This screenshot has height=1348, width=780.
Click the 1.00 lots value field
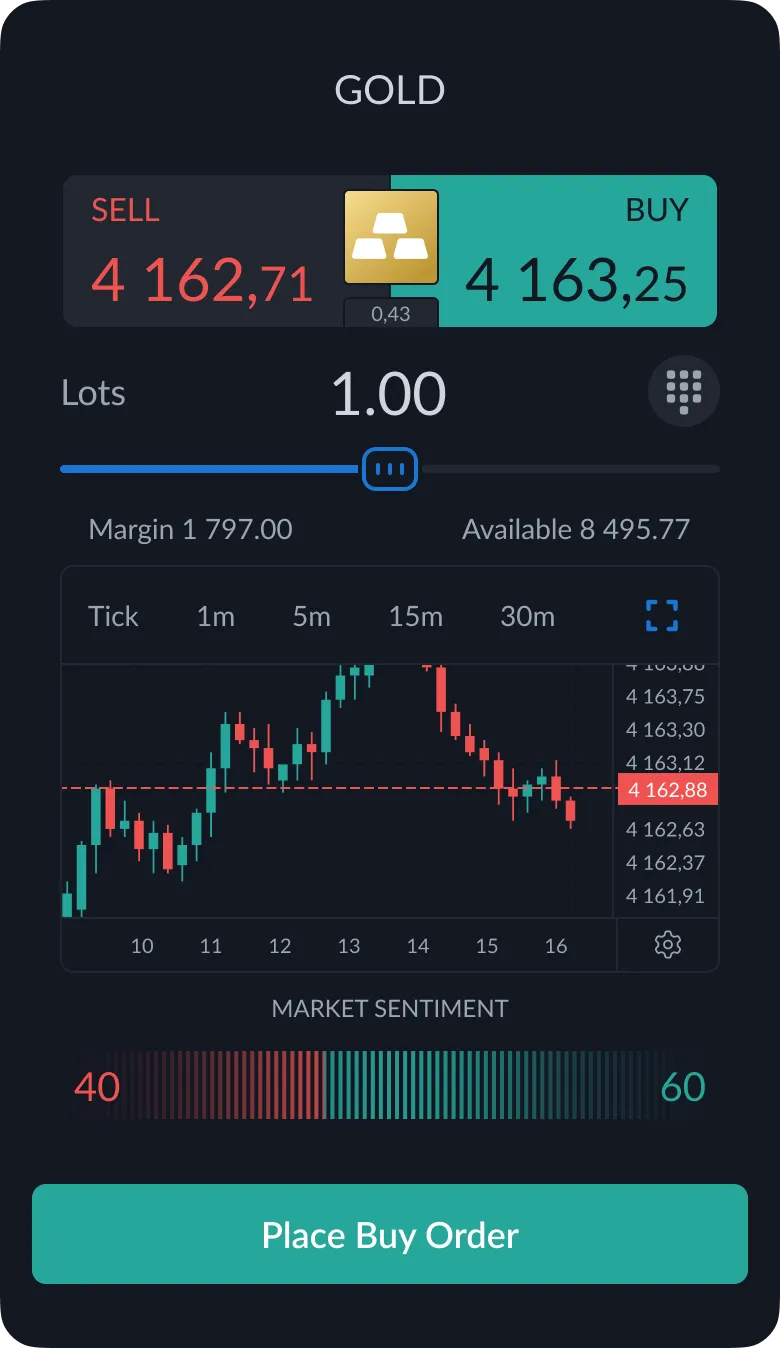click(389, 394)
